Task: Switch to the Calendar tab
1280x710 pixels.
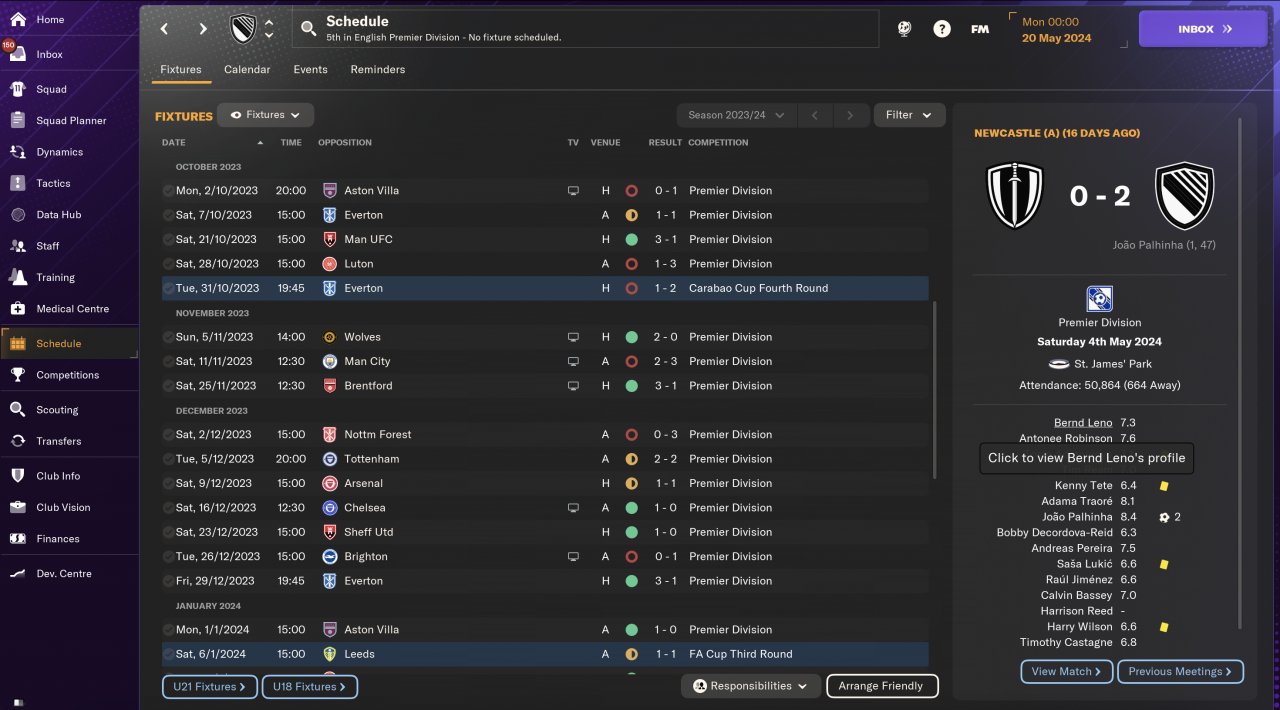Action: coord(247,70)
